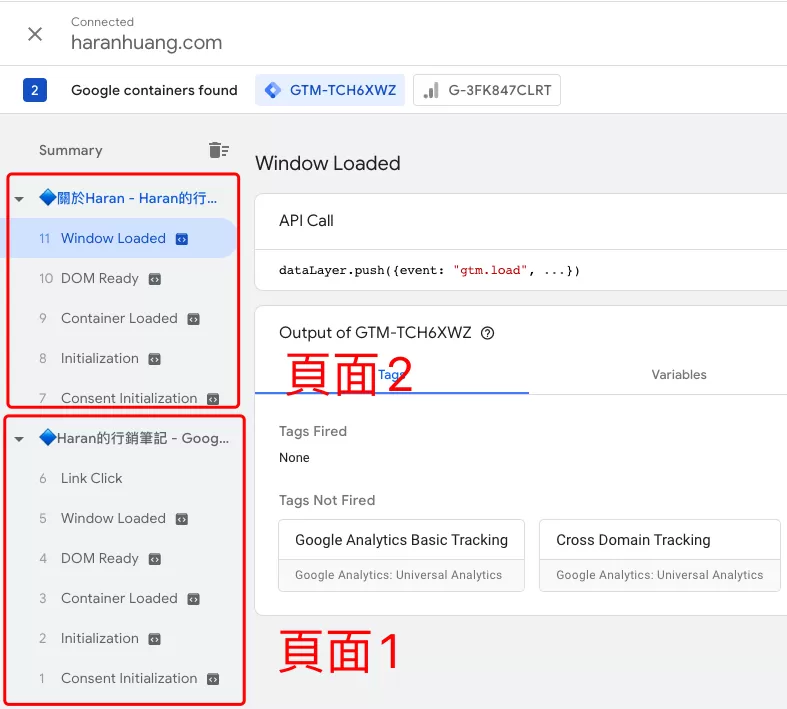Open the Cross Domain Tracking tag card
The image size is (787, 709).
tap(660, 555)
